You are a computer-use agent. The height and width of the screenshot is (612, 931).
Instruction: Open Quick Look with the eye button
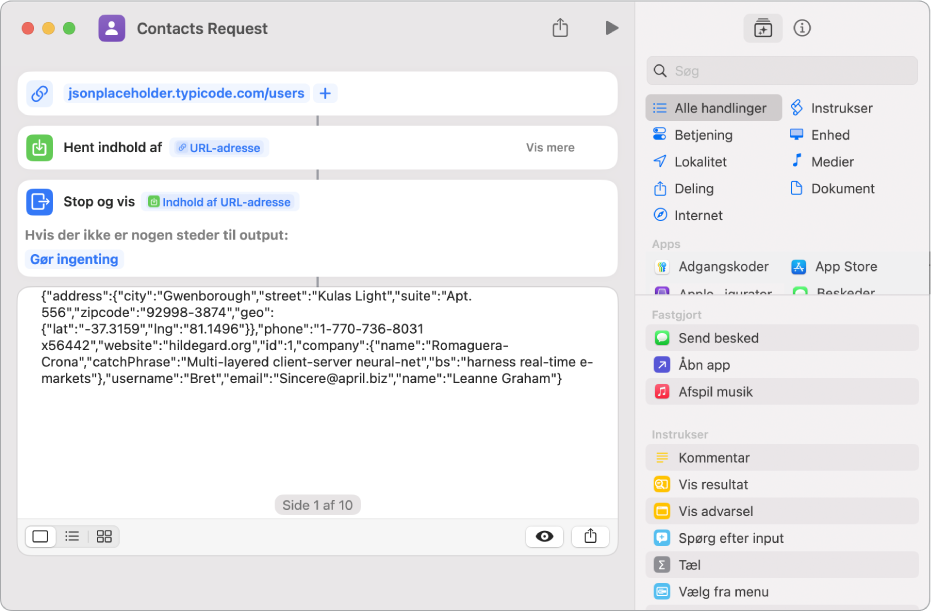coord(544,537)
